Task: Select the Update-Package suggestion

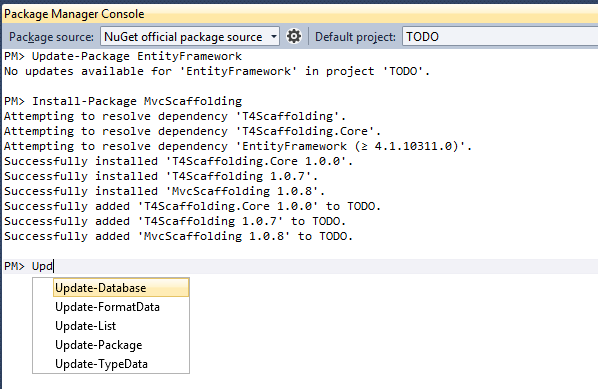Action: [x=98, y=345]
